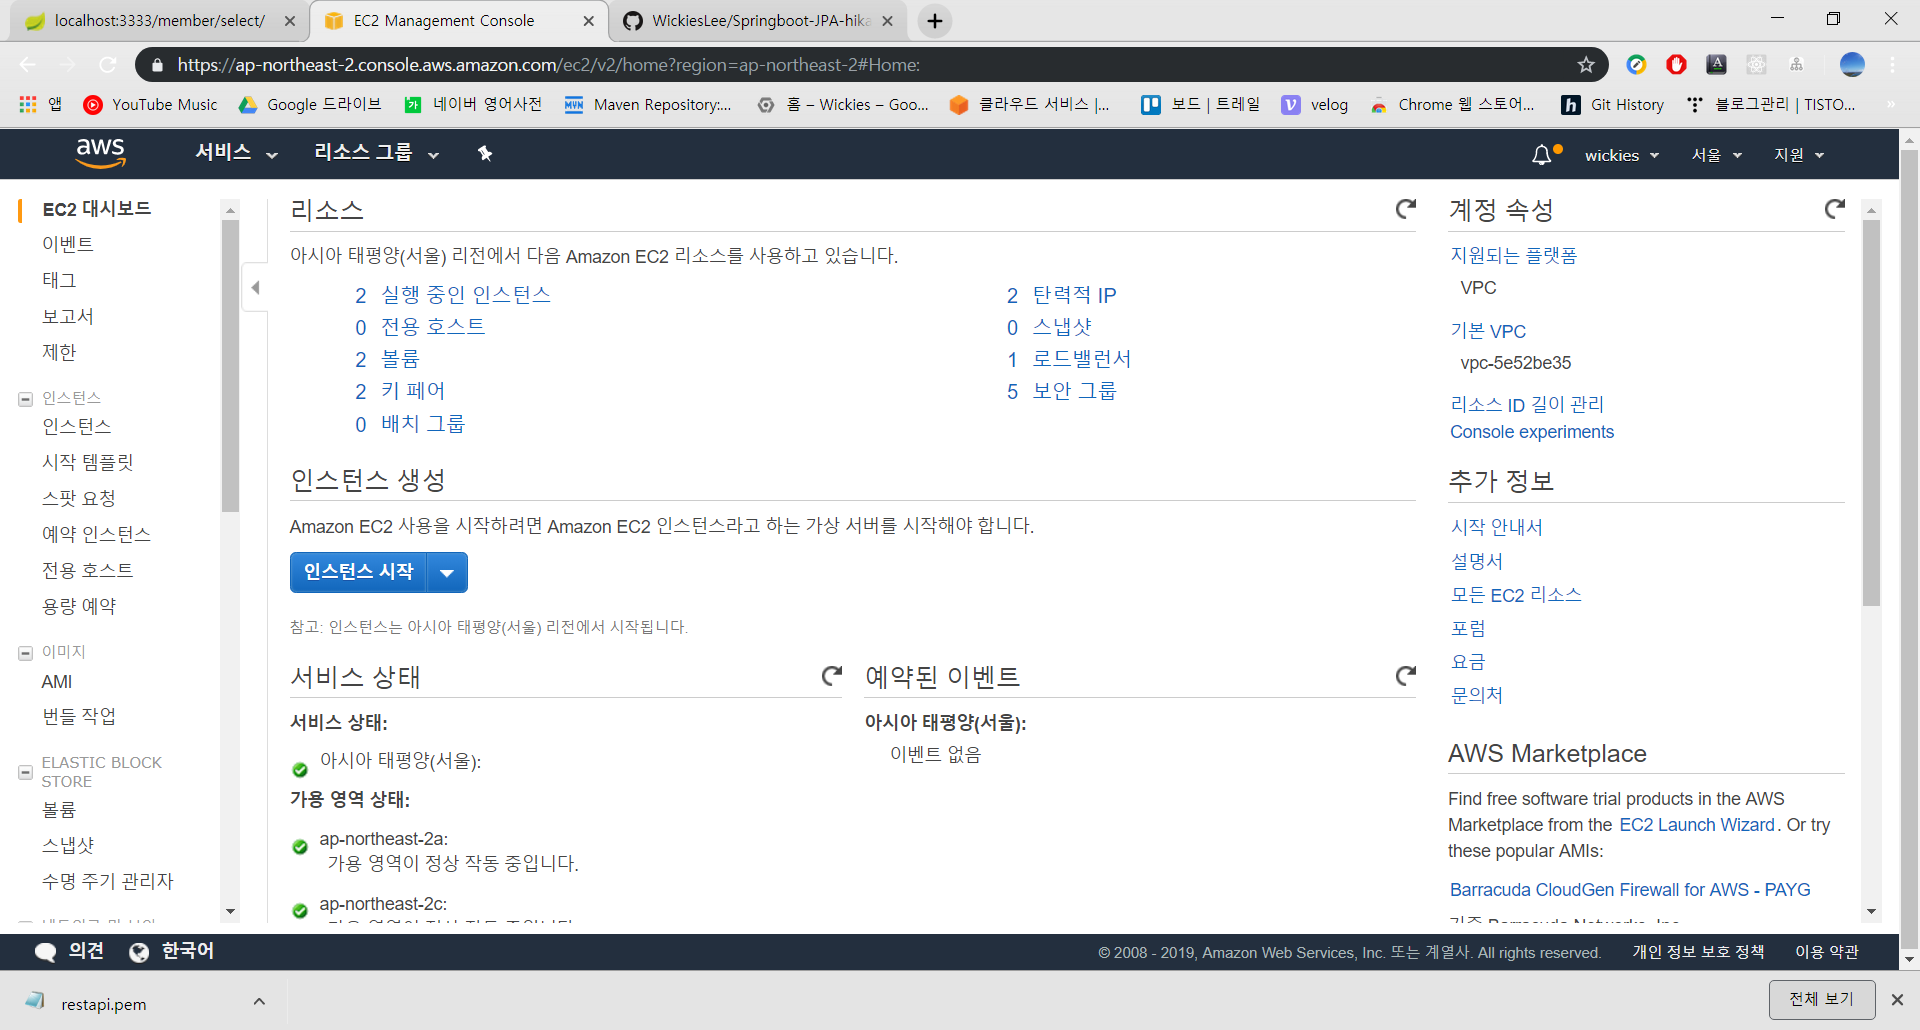
Task: Open restapi.pem downloaded file
Action: pos(103,1004)
